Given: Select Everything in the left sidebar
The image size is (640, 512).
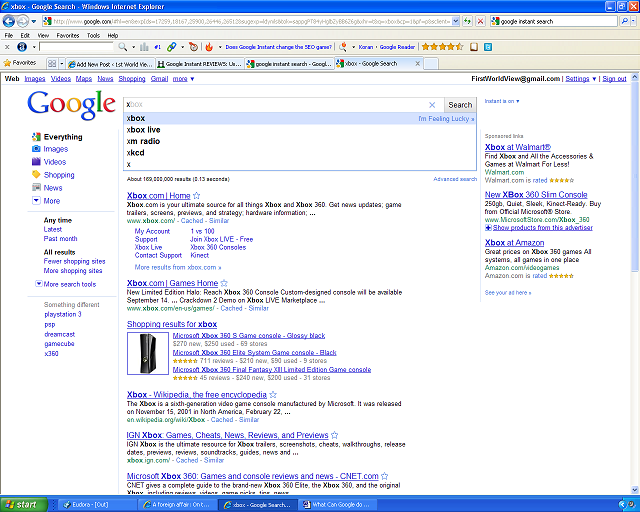Looking at the screenshot, I should [63, 137].
